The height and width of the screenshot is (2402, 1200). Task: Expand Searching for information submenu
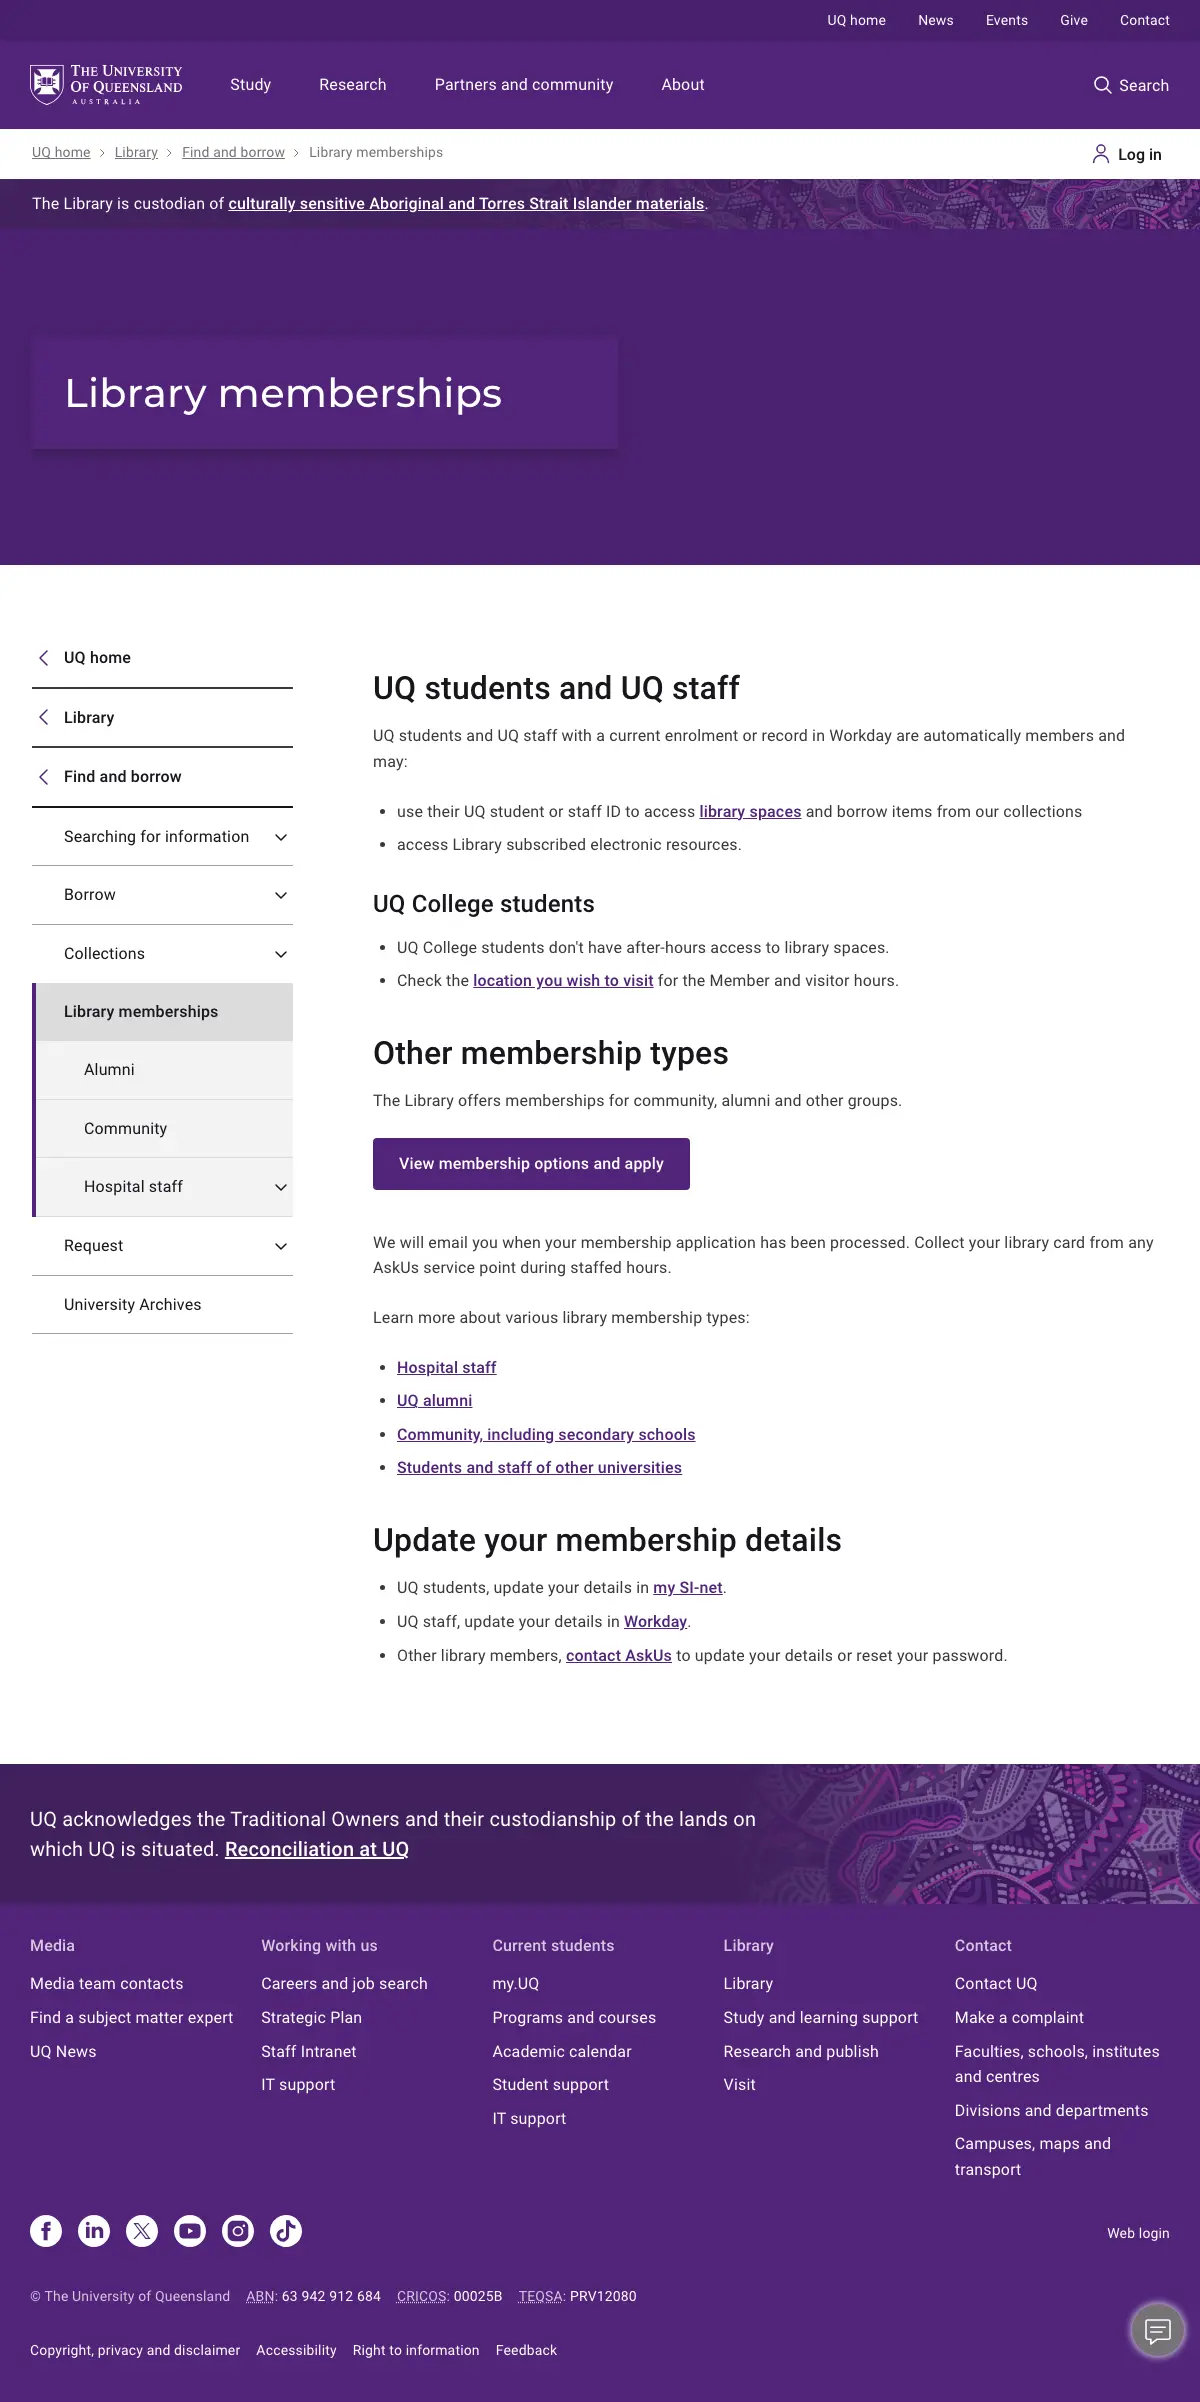(x=281, y=837)
